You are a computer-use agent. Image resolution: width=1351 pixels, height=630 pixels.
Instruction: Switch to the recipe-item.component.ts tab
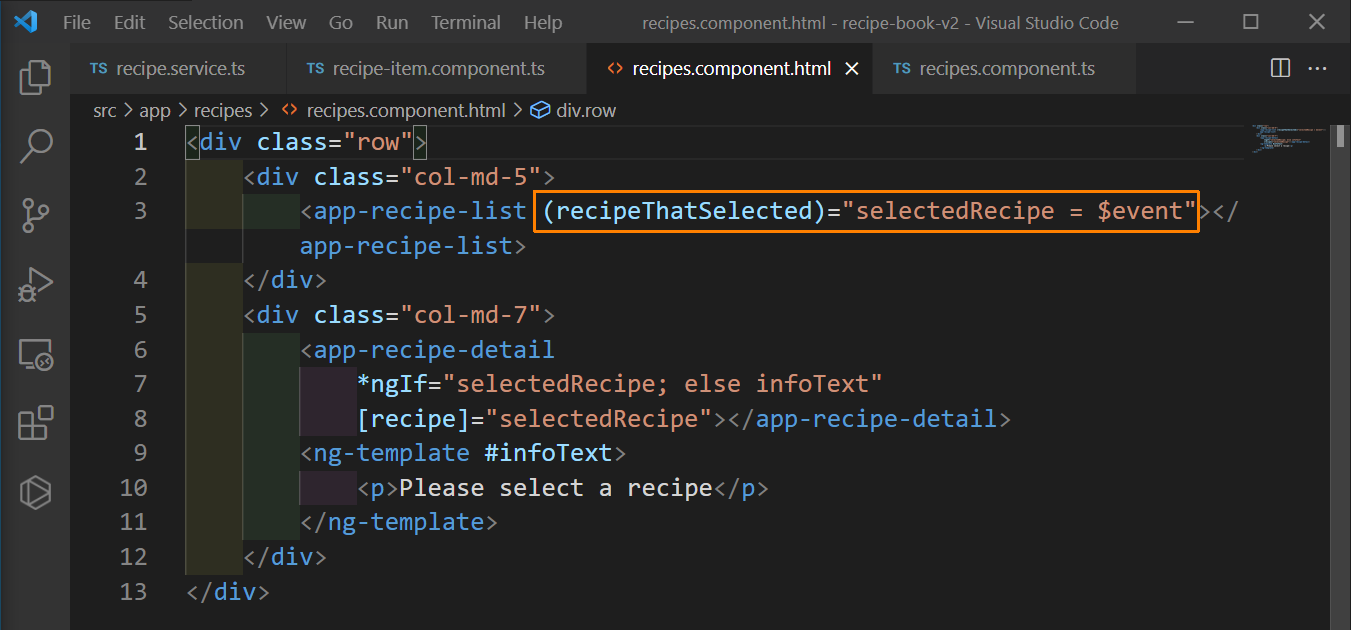[437, 69]
